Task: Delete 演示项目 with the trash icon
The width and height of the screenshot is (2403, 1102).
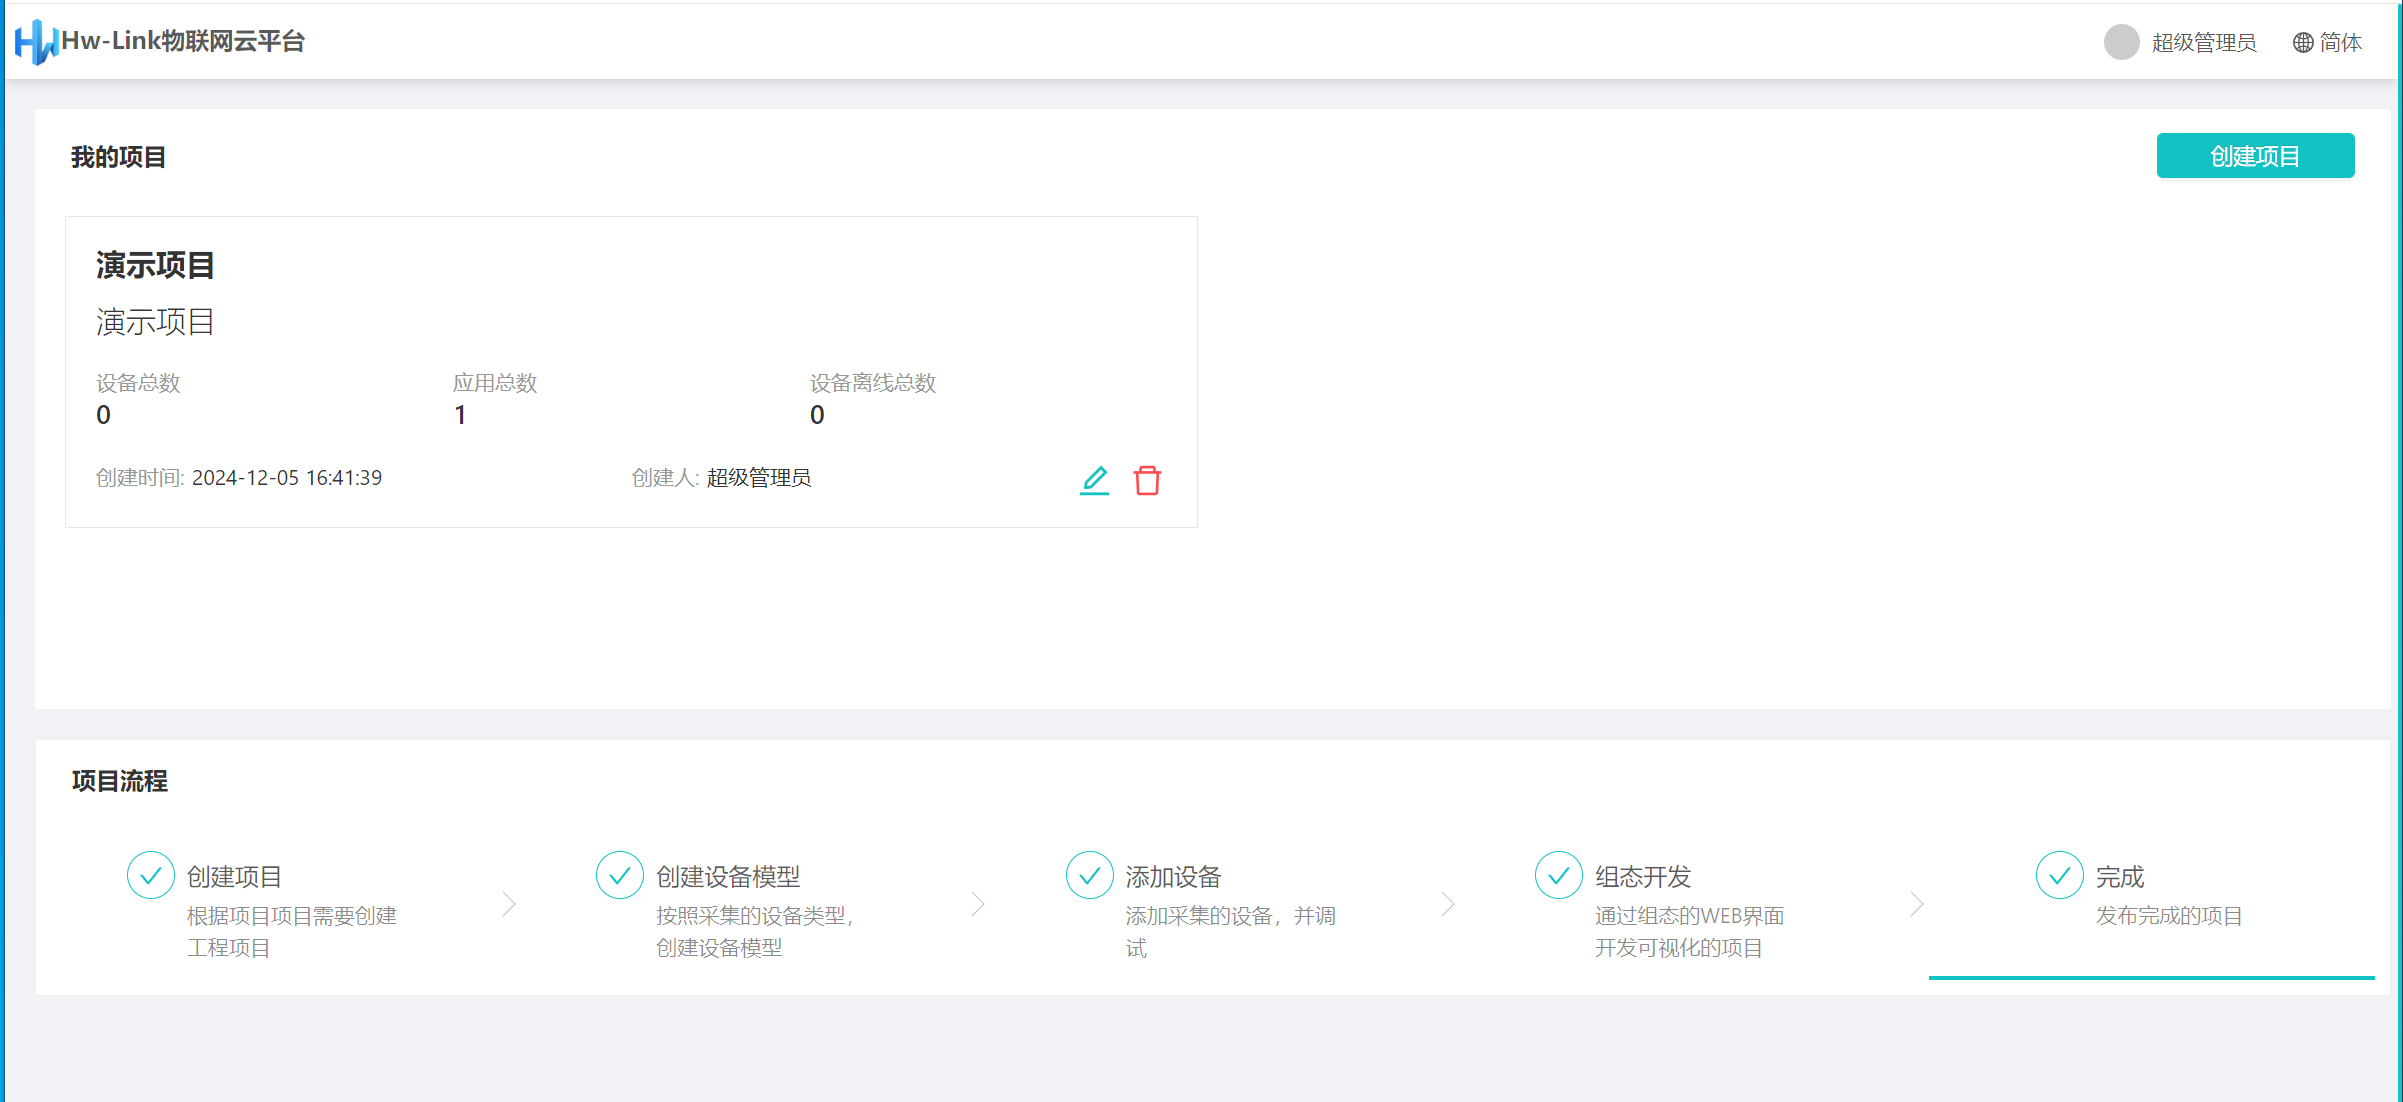Action: 1147,480
